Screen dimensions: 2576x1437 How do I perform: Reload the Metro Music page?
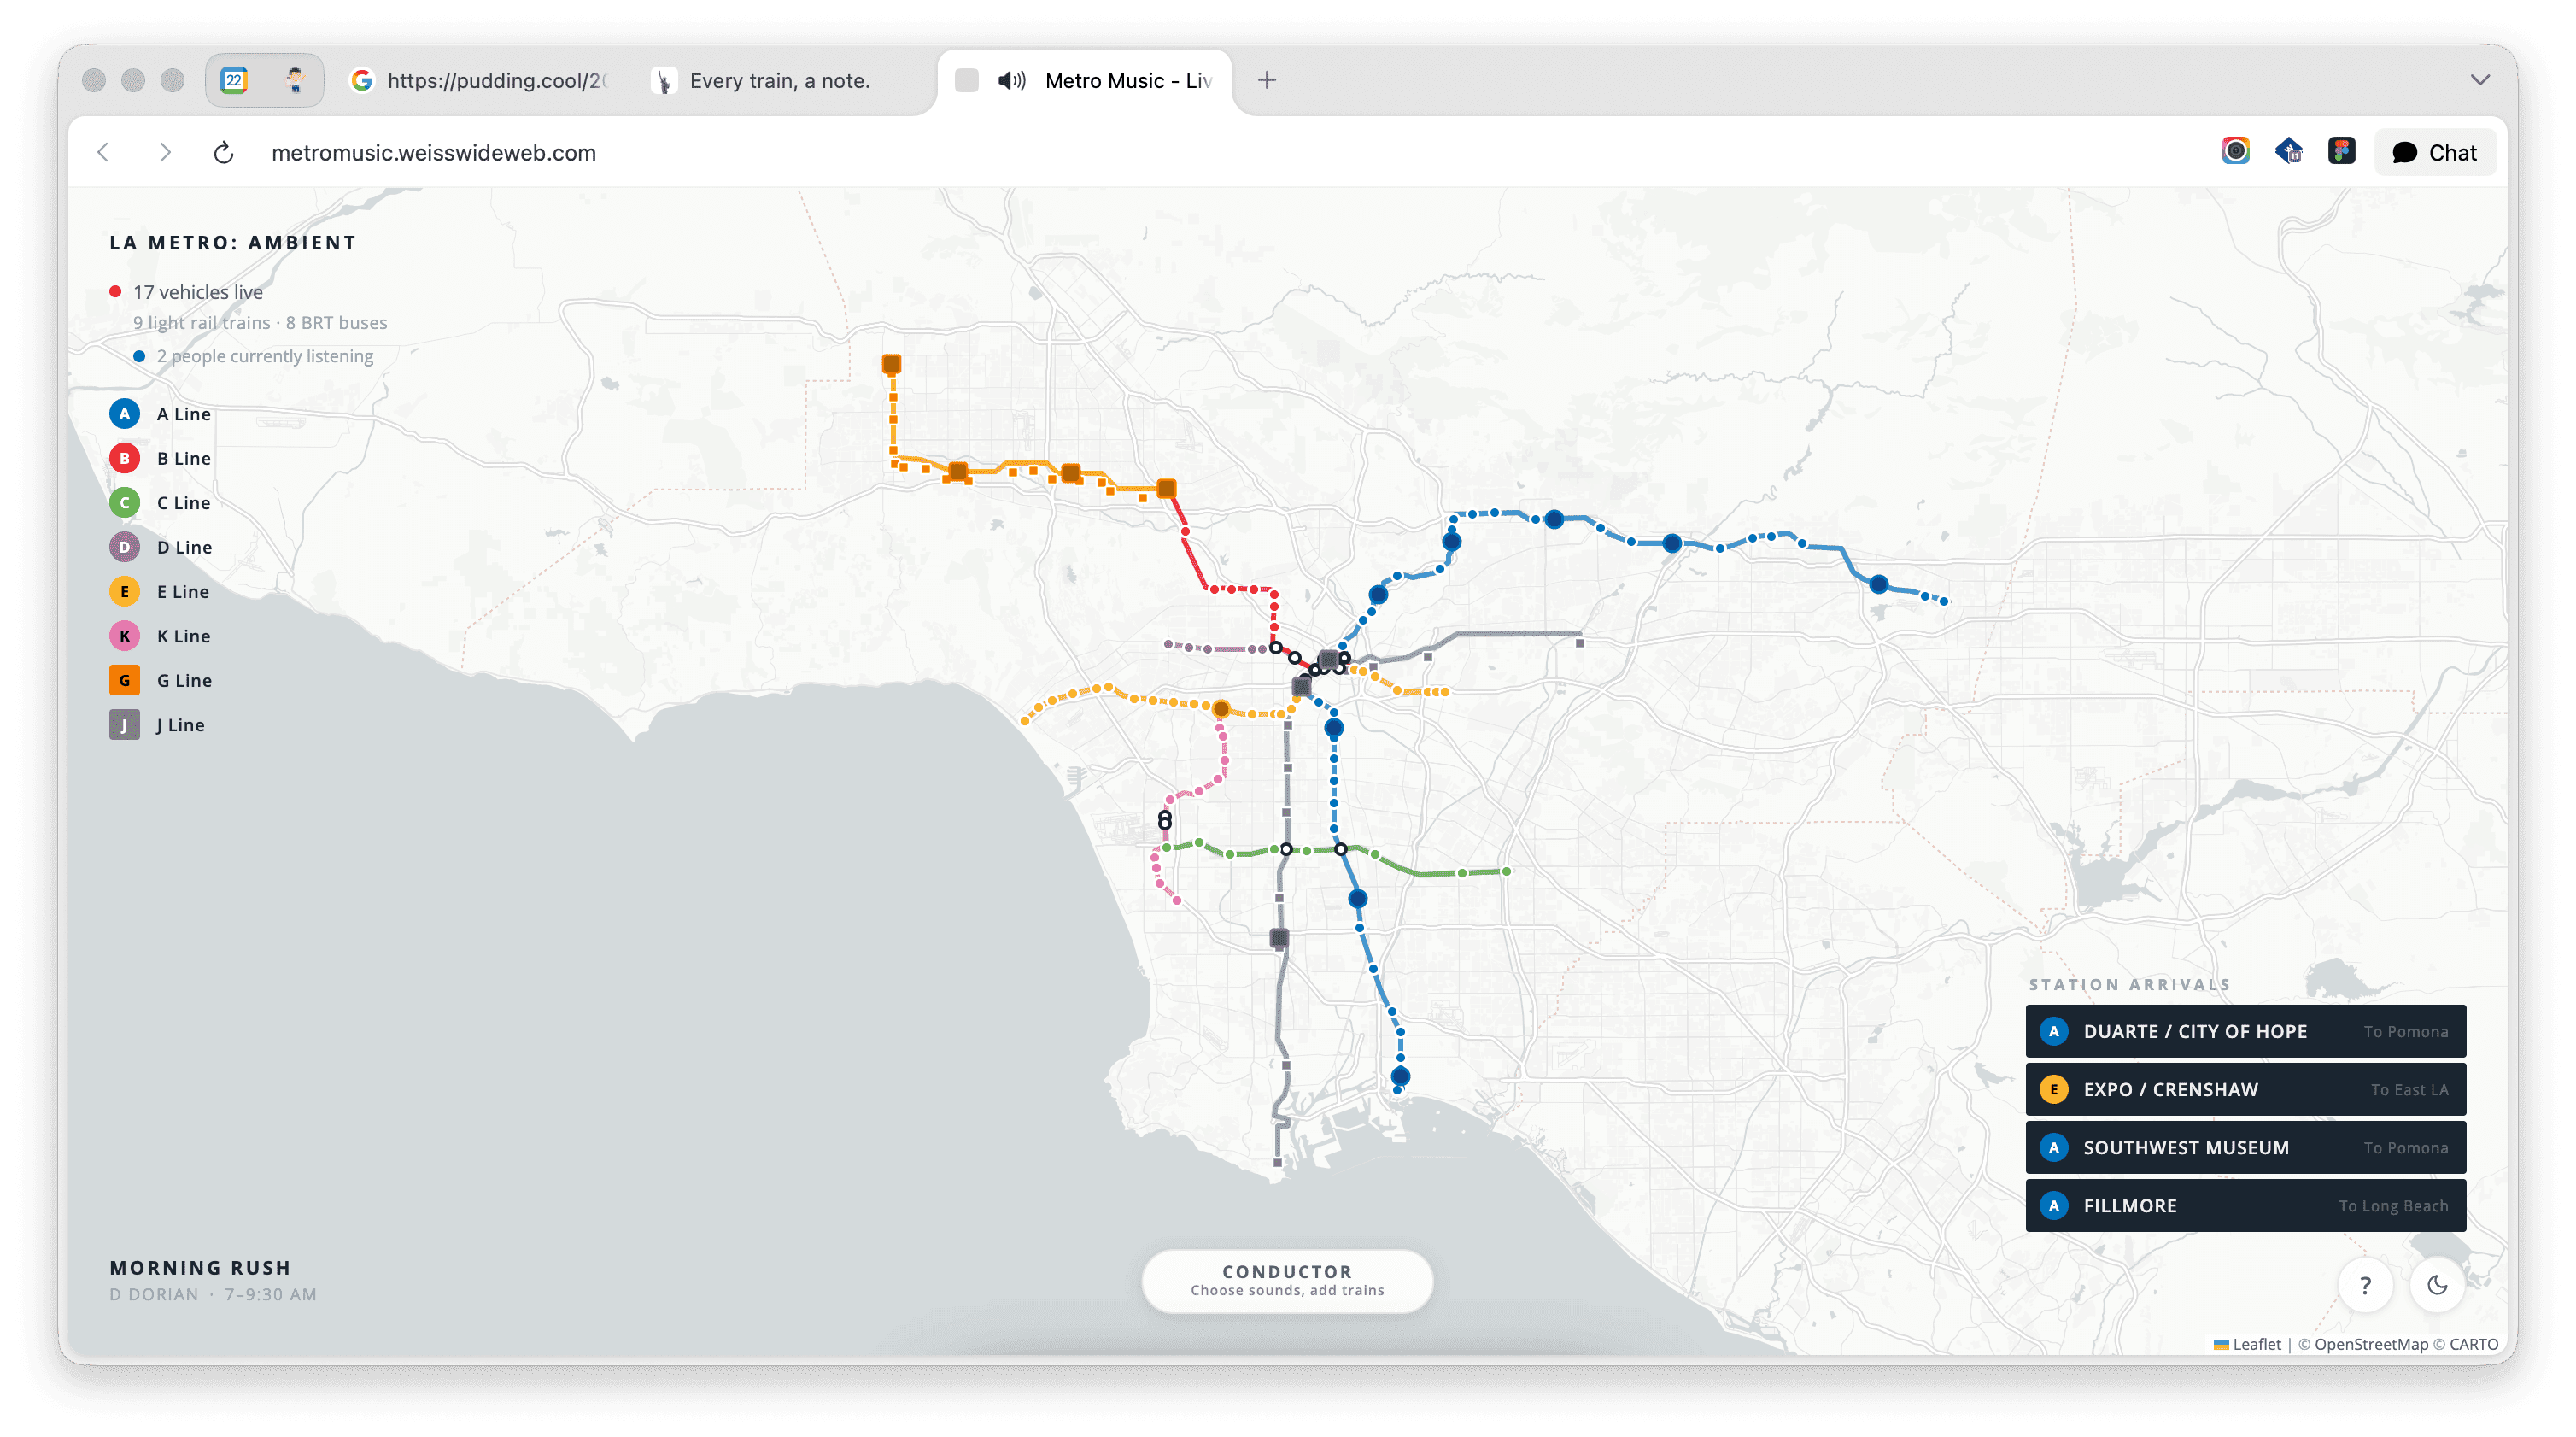click(x=224, y=153)
